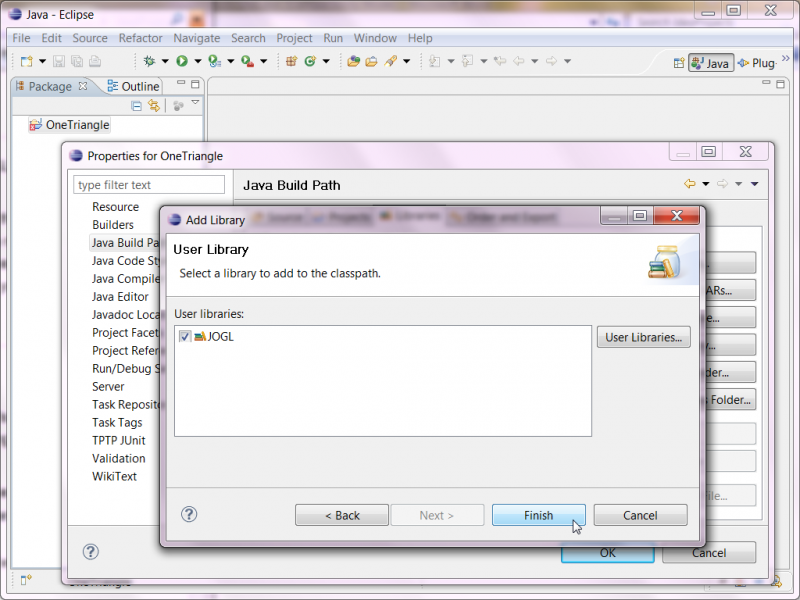The image size is (800, 600).
Task: Click the type filter text field
Action: [x=150, y=185]
